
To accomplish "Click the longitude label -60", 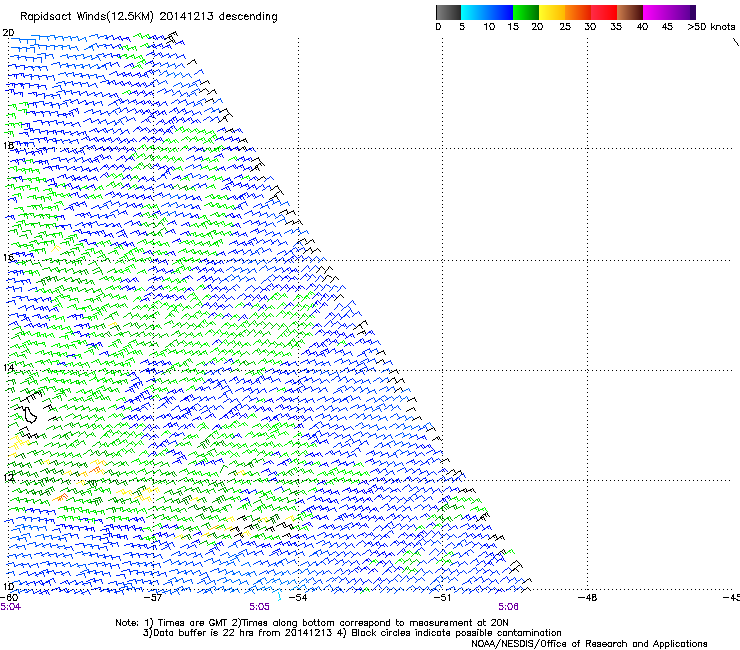I will [x=9, y=598].
